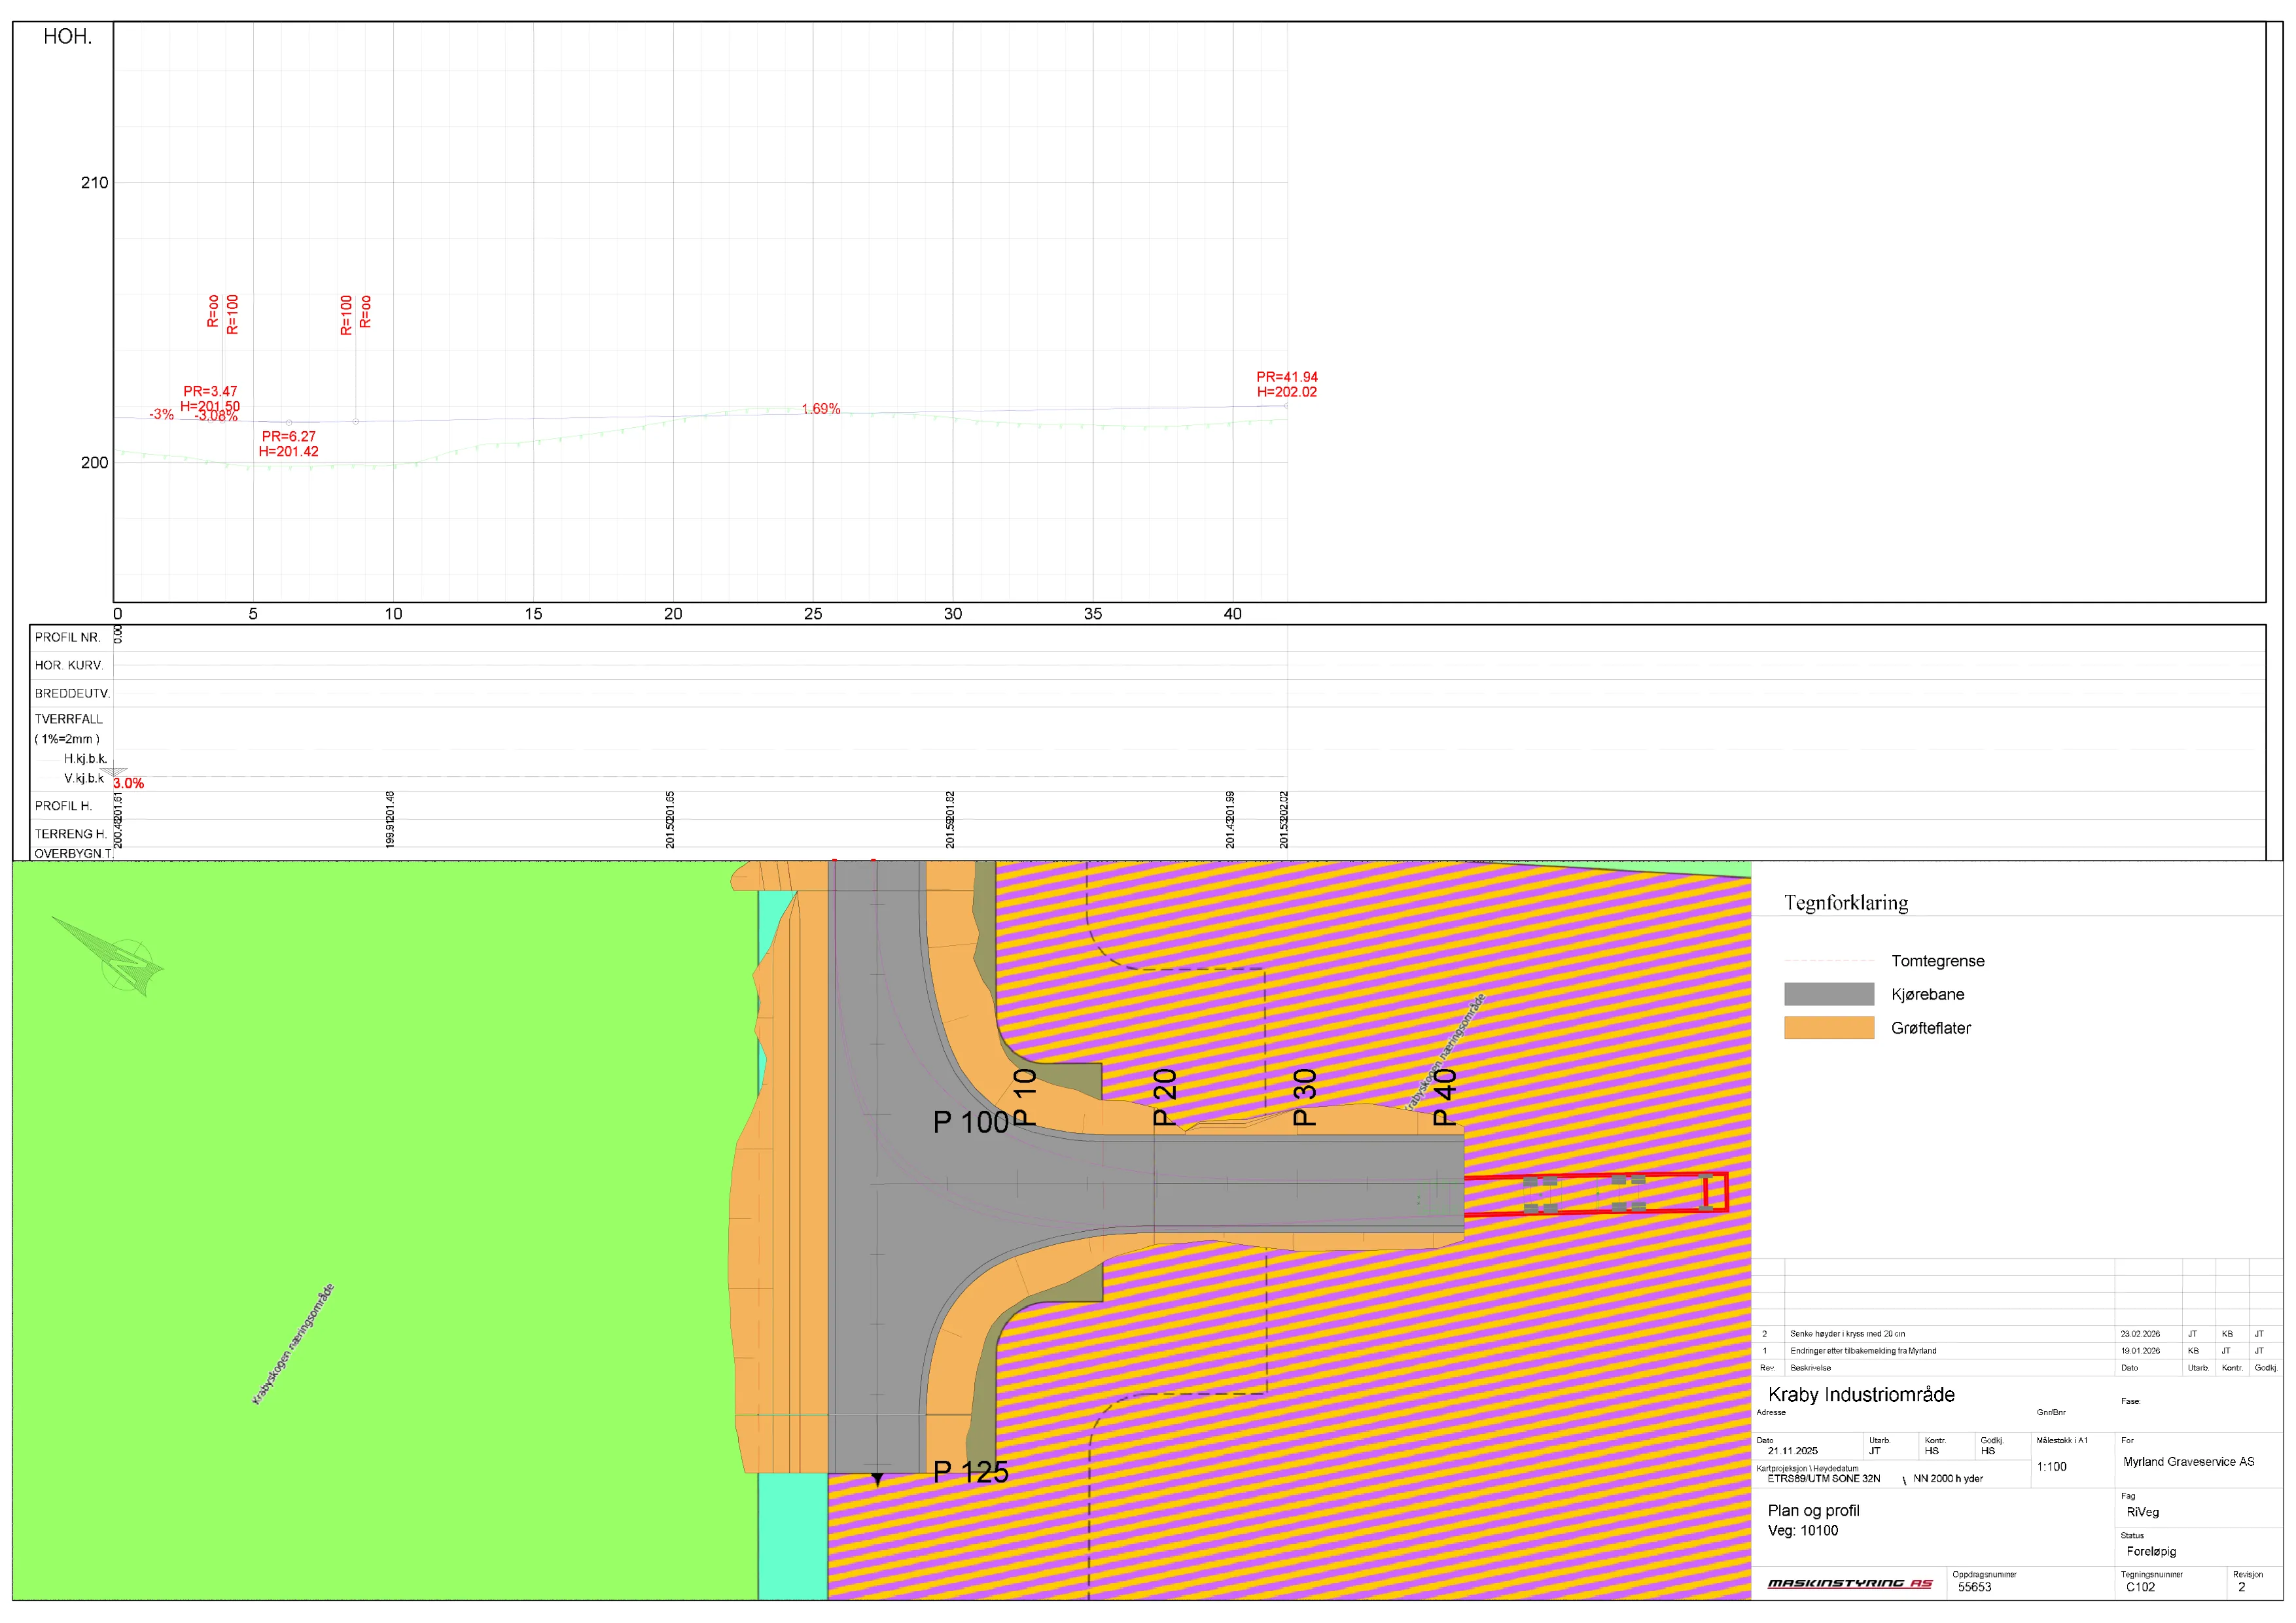Click the red "3.0%" cross-fall value
The image size is (2296, 1623).
128,784
